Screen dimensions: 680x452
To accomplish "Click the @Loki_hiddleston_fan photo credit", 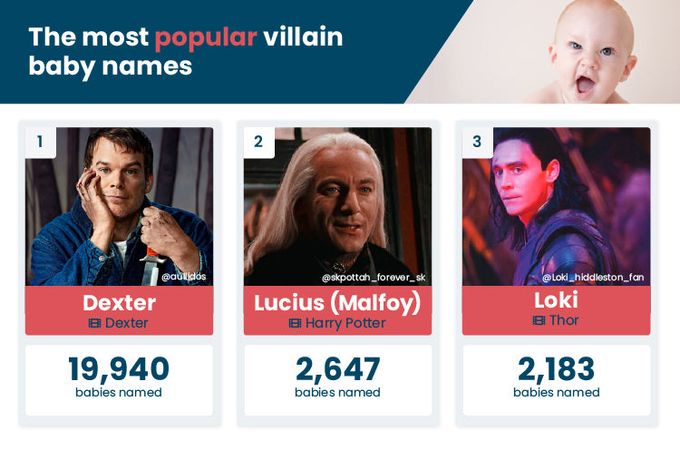I will tap(592, 277).
